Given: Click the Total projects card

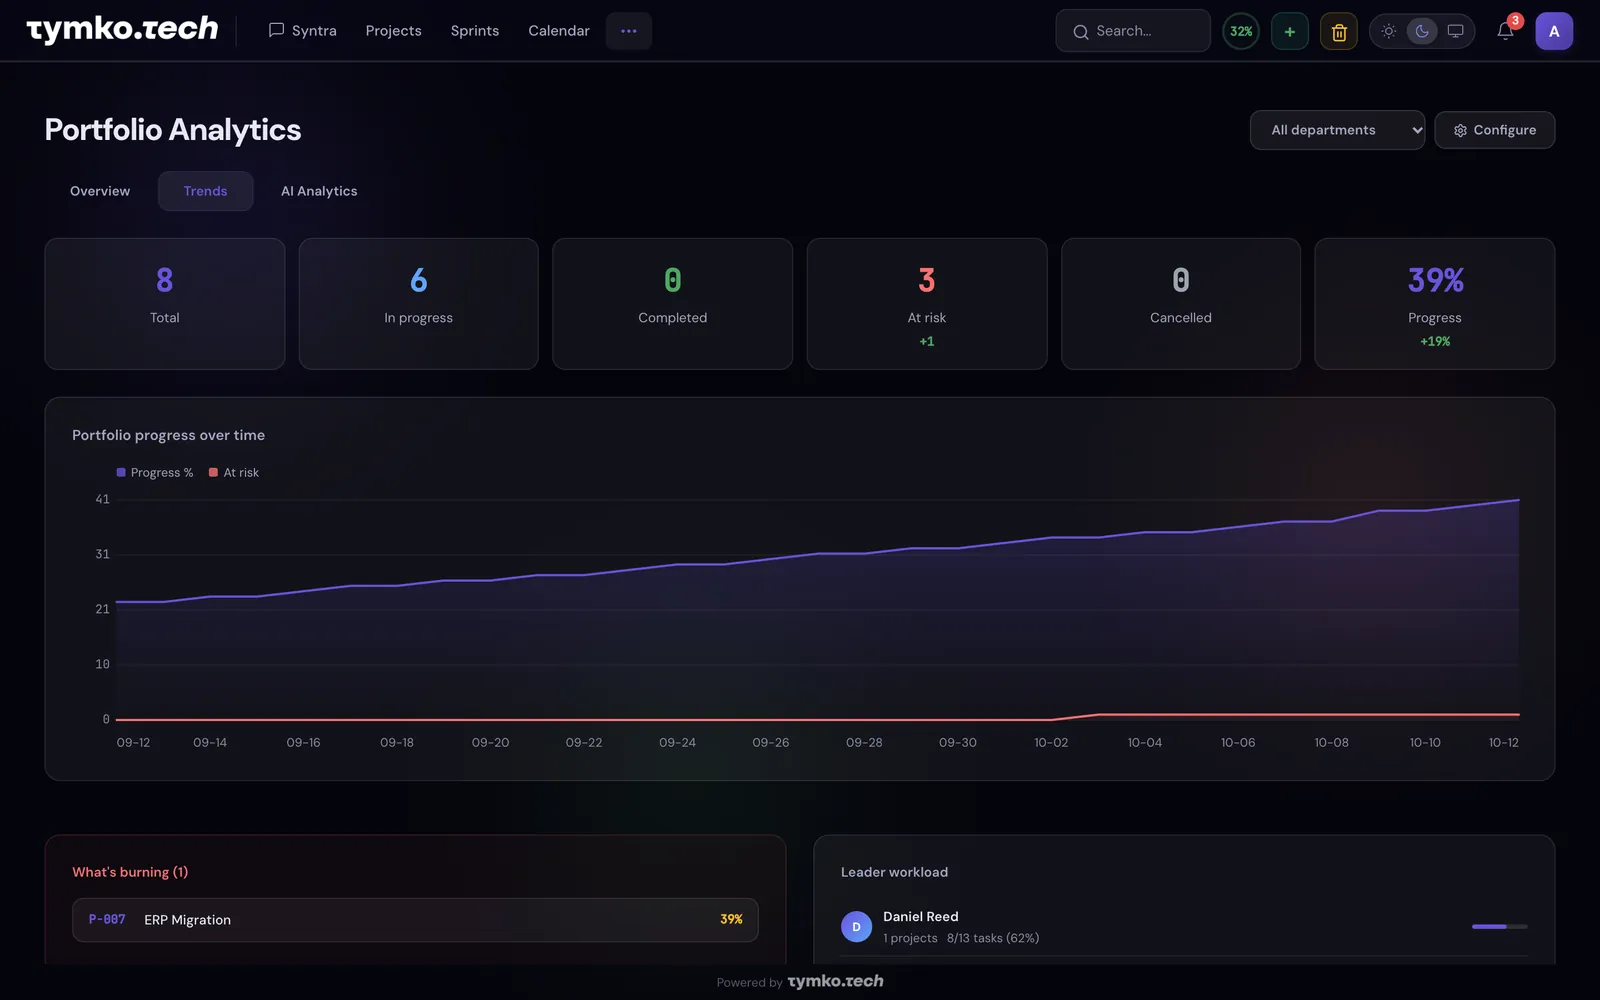Looking at the screenshot, I should [165, 304].
